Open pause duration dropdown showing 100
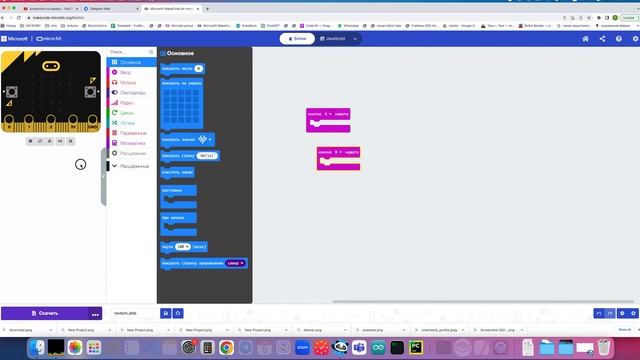Screen dimensions: 640x360 click(182, 247)
